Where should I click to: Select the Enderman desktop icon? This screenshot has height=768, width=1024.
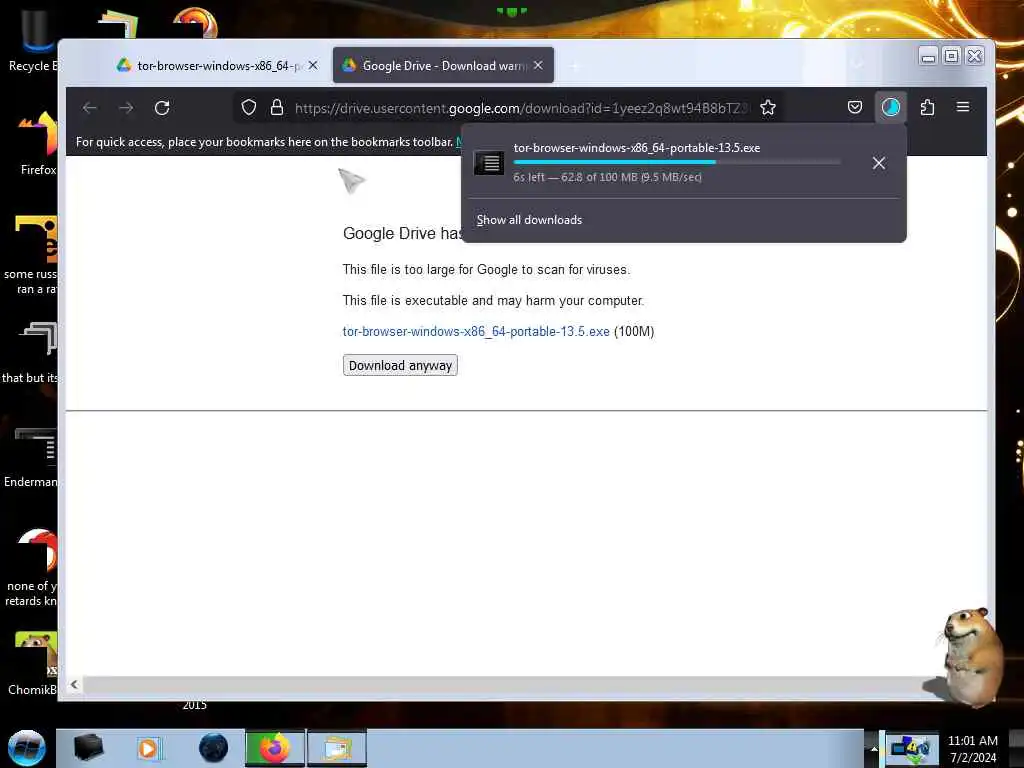tap(31, 457)
